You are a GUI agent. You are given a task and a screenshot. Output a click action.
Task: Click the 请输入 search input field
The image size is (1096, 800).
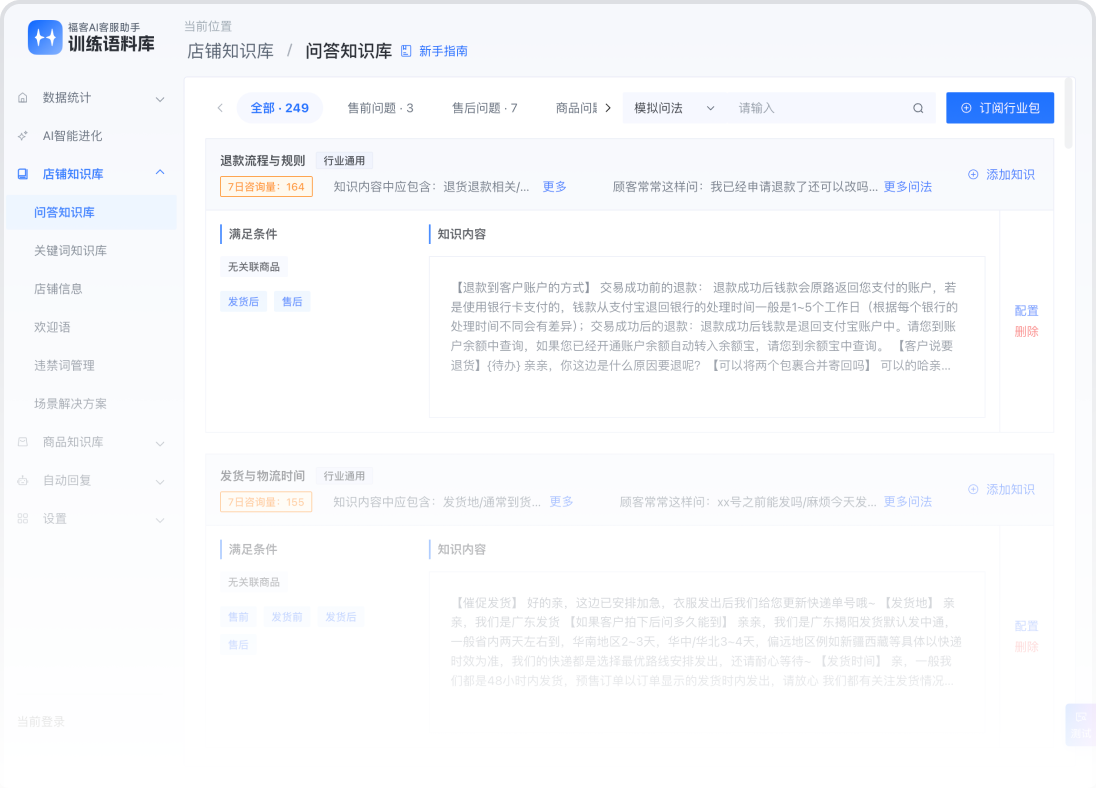click(x=800, y=107)
